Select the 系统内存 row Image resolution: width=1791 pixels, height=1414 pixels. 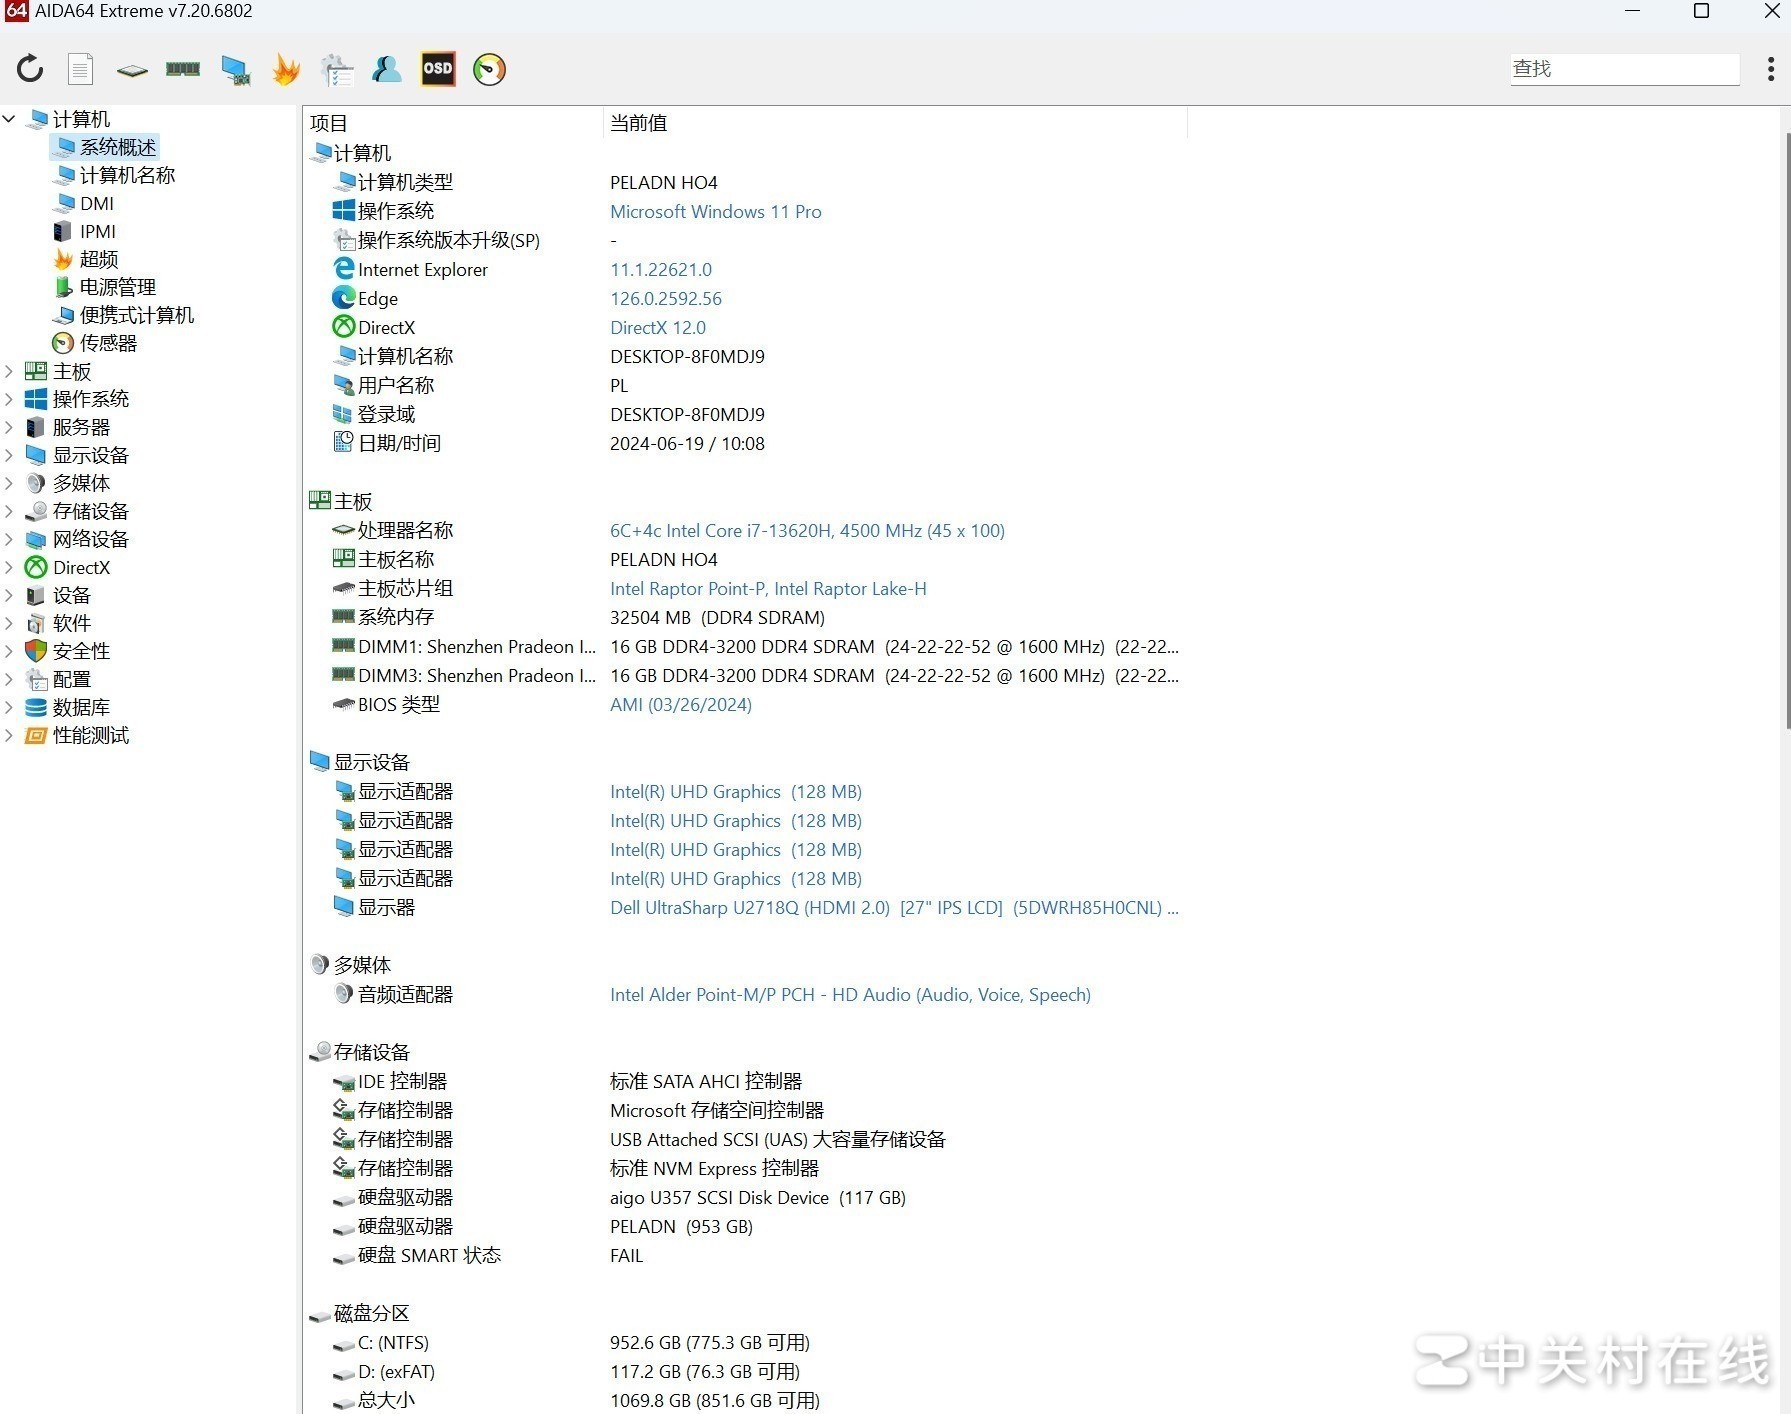click(x=745, y=617)
